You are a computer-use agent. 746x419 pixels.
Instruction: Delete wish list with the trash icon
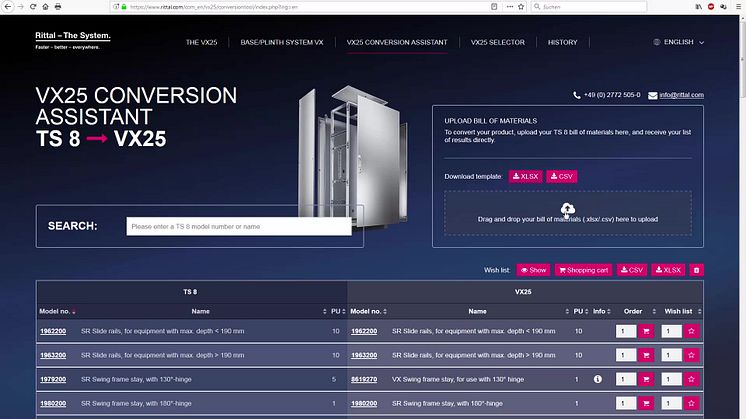(696, 270)
